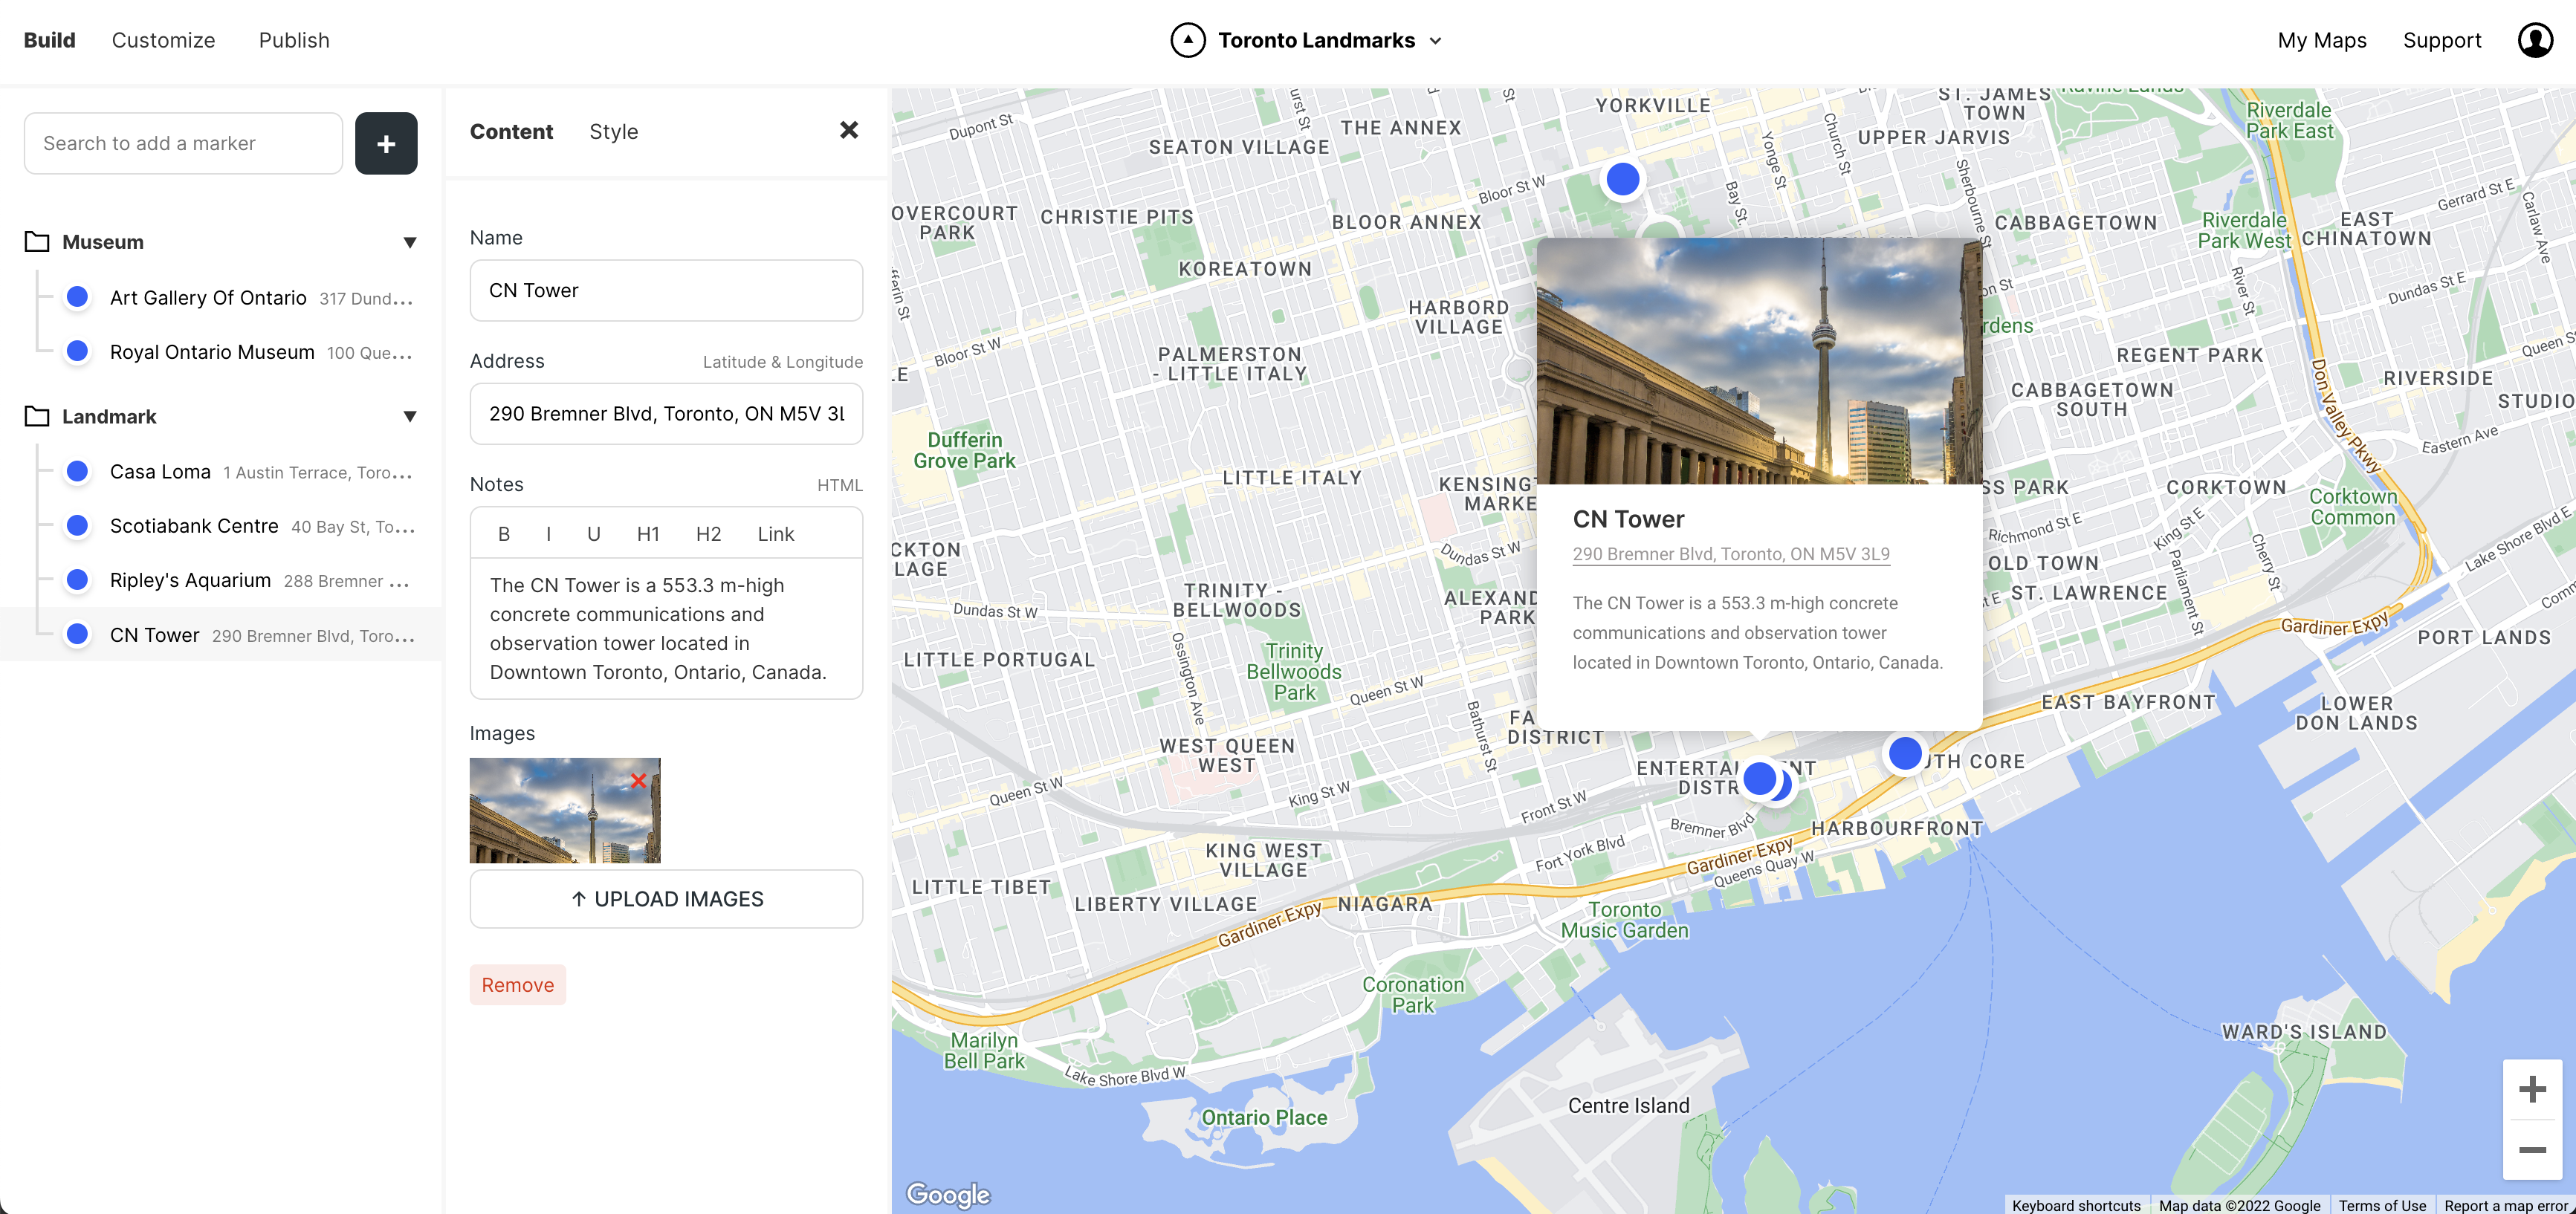
Task: Click the Museum folder label
Action: [x=103, y=242]
